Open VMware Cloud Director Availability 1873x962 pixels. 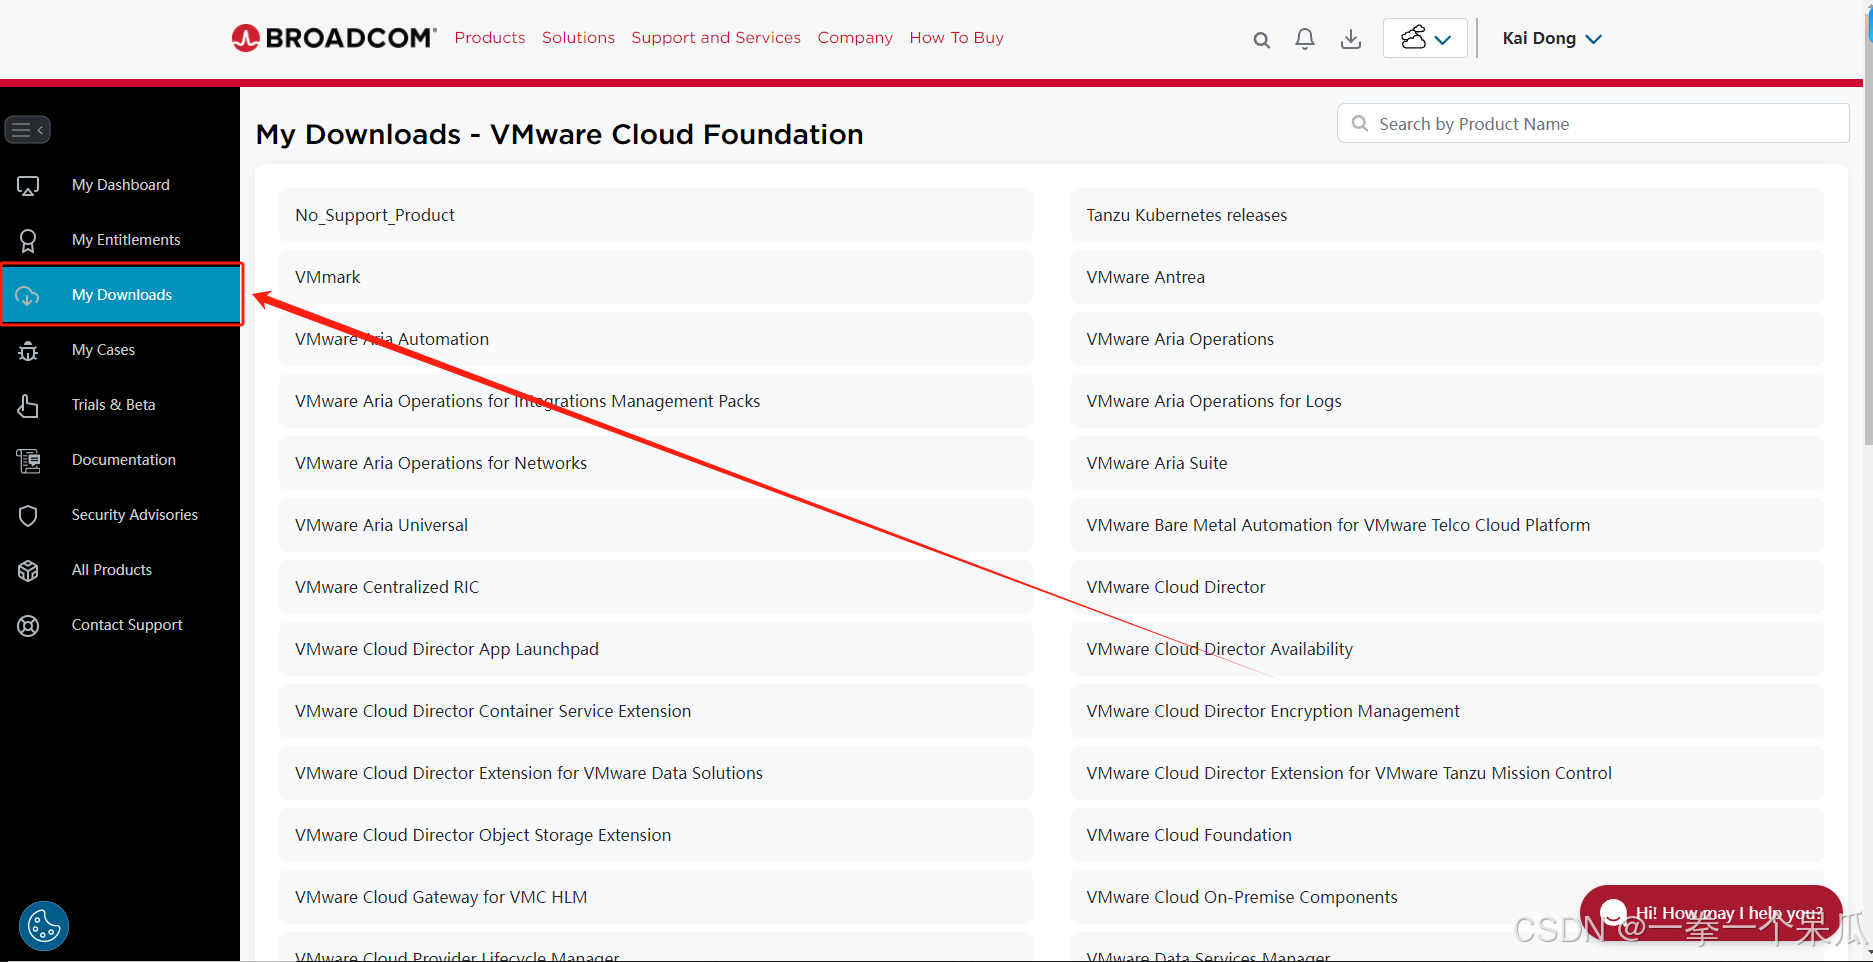coord(1447,649)
